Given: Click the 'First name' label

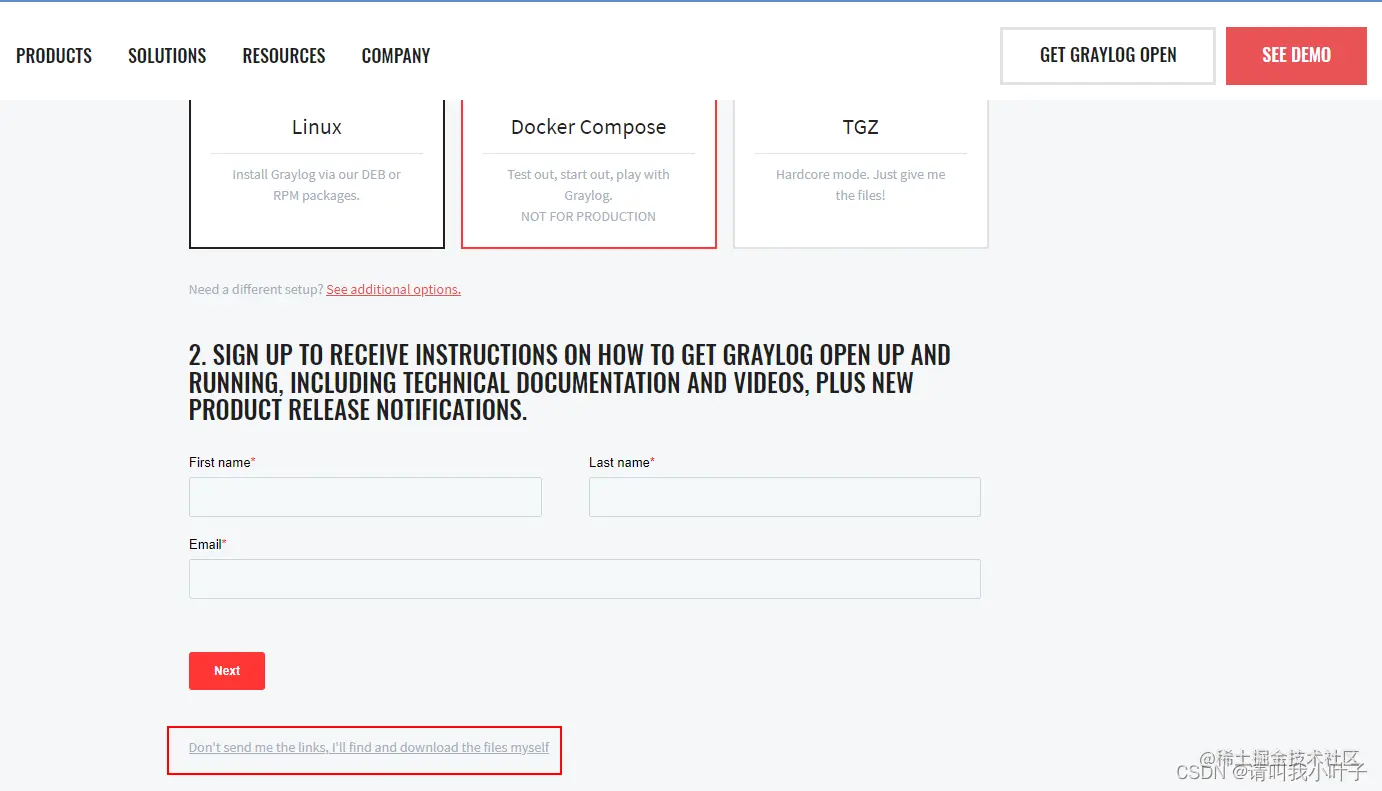Looking at the screenshot, I should pyautogui.click(x=221, y=462).
